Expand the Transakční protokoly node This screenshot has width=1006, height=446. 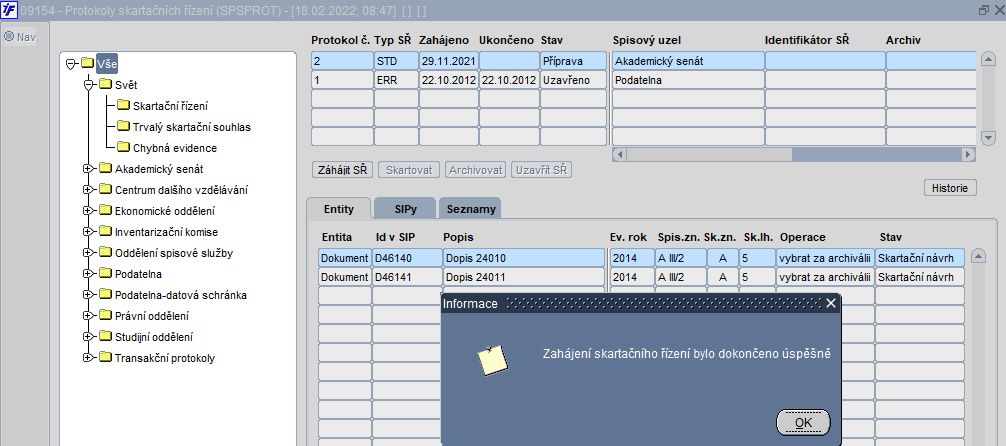[88, 358]
